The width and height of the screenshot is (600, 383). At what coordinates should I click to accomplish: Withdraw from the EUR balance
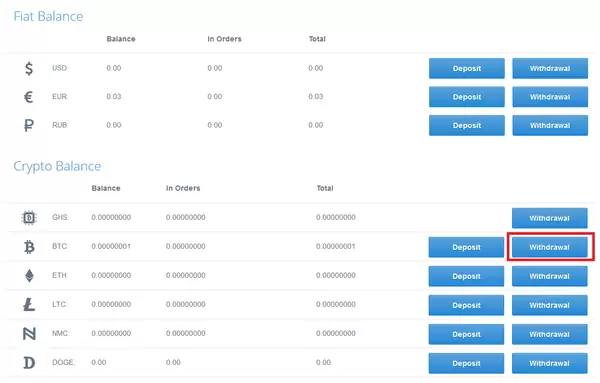point(550,97)
